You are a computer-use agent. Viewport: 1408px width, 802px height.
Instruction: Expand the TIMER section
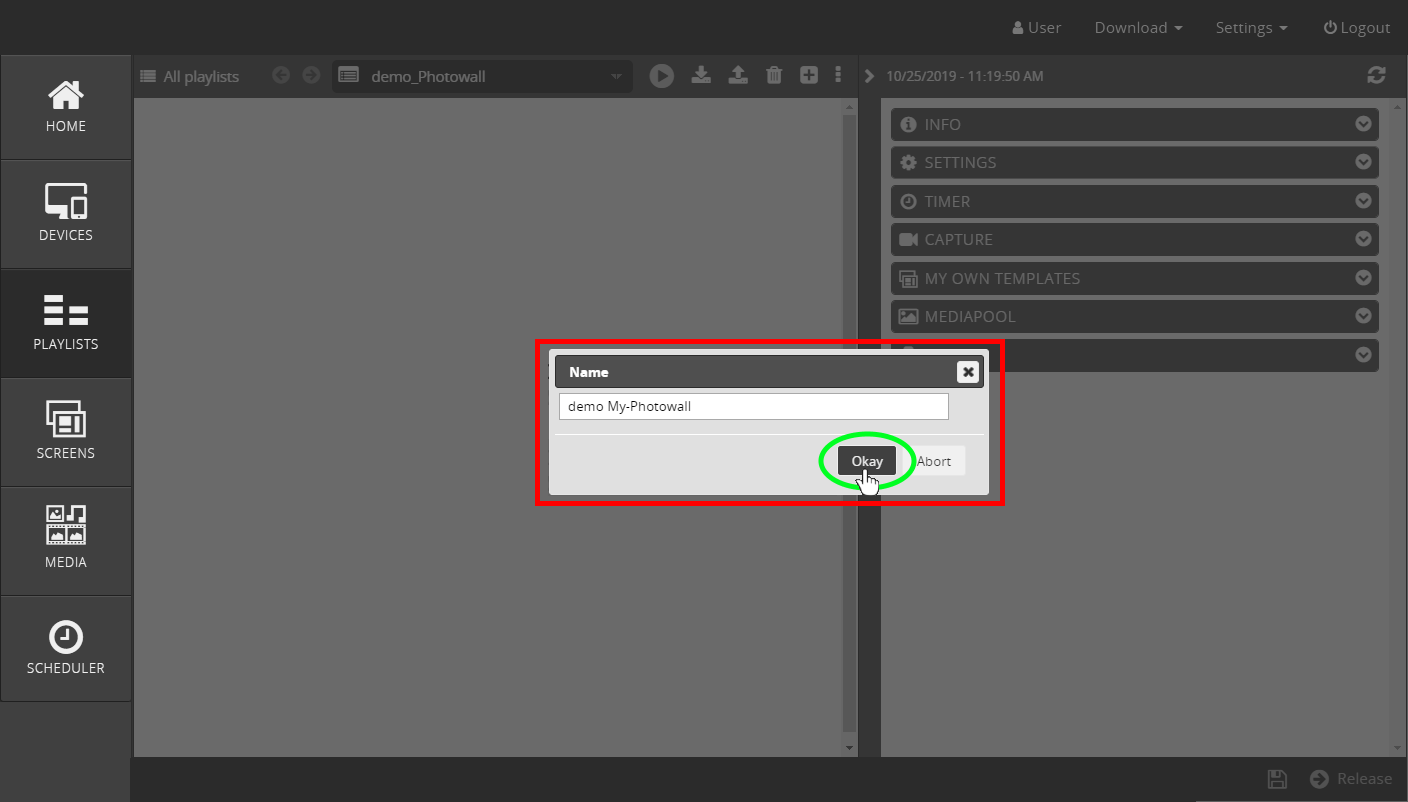tap(1135, 201)
